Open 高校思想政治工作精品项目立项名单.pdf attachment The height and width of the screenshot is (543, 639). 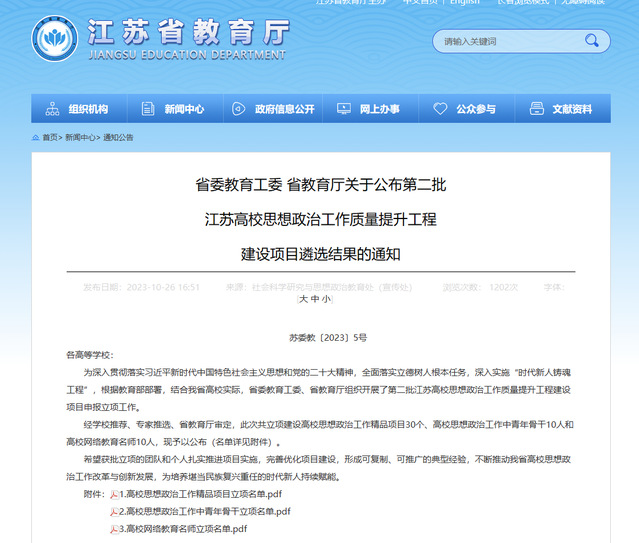[x=201, y=494]
